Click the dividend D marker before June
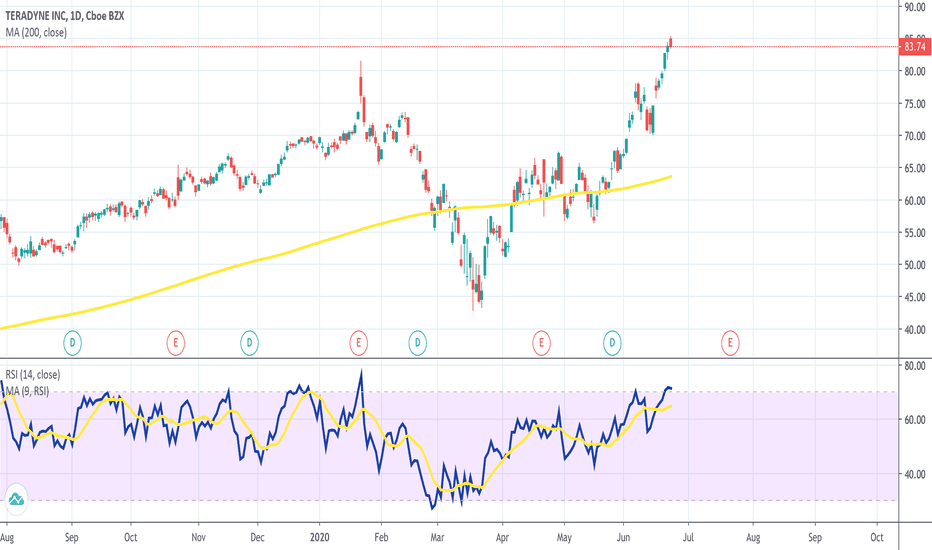 (x=612, y=342)
